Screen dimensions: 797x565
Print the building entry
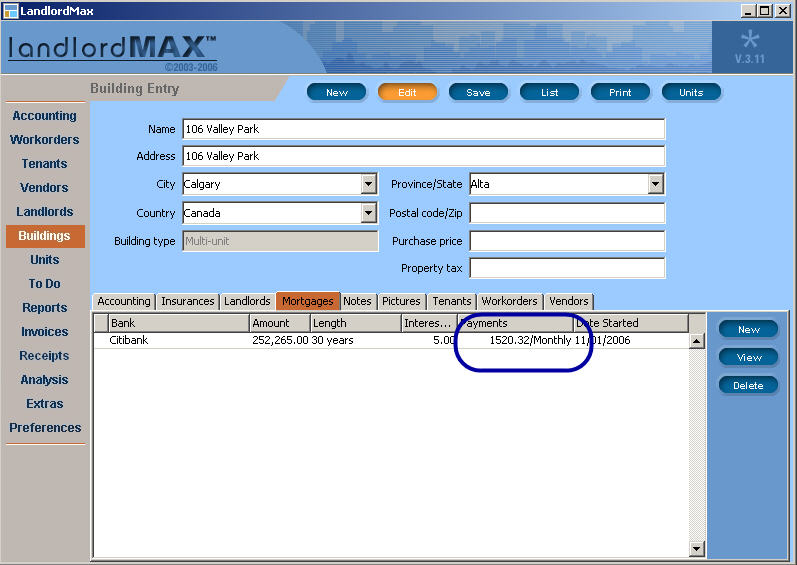(x=620, y=92)
